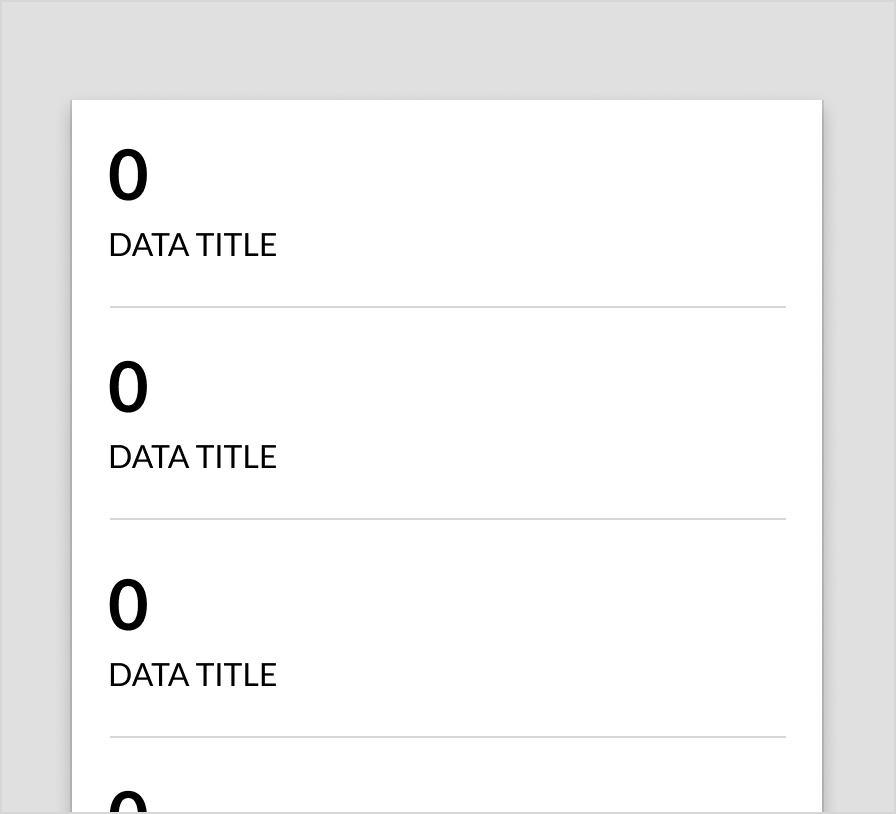Click the word TITLE in the third label
Image resolution: width=896 pixels, height=814 pixels.
point(236,675)
